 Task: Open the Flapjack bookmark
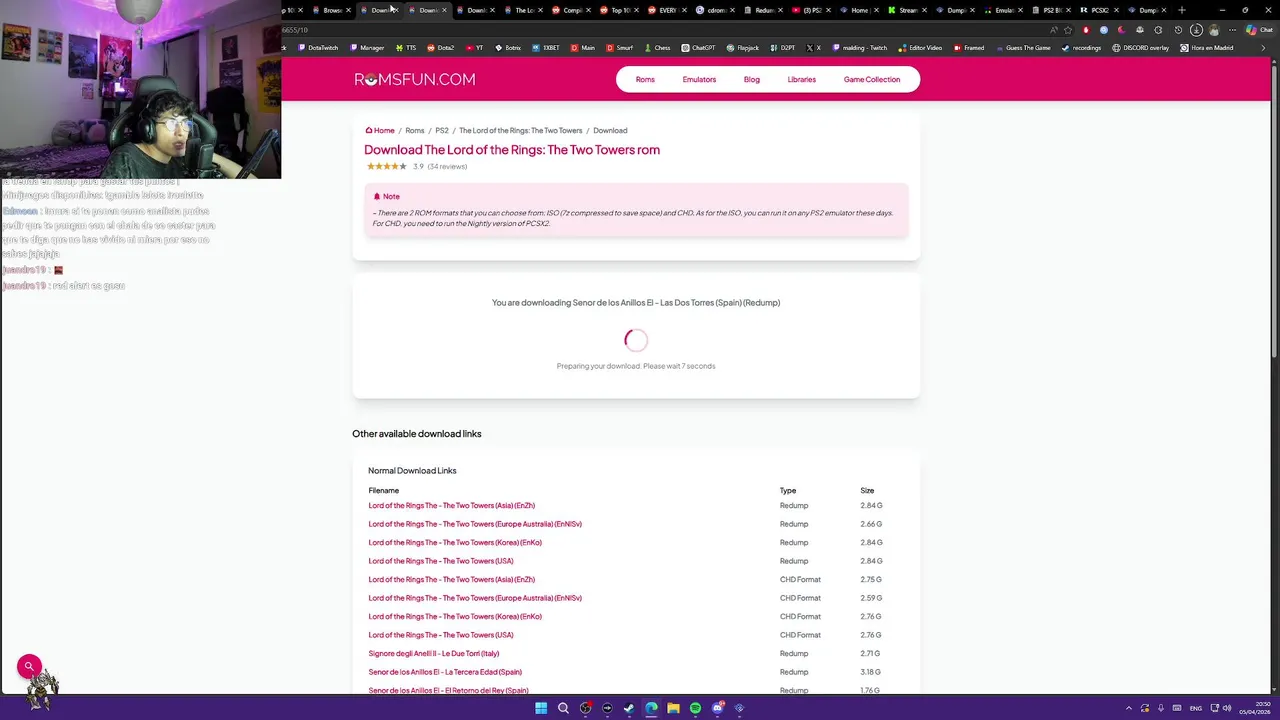(743, 48)
